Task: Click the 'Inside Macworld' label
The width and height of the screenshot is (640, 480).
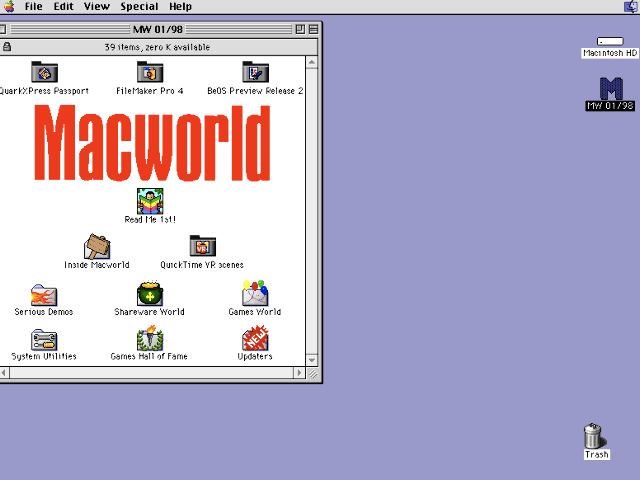Action: 97,265
